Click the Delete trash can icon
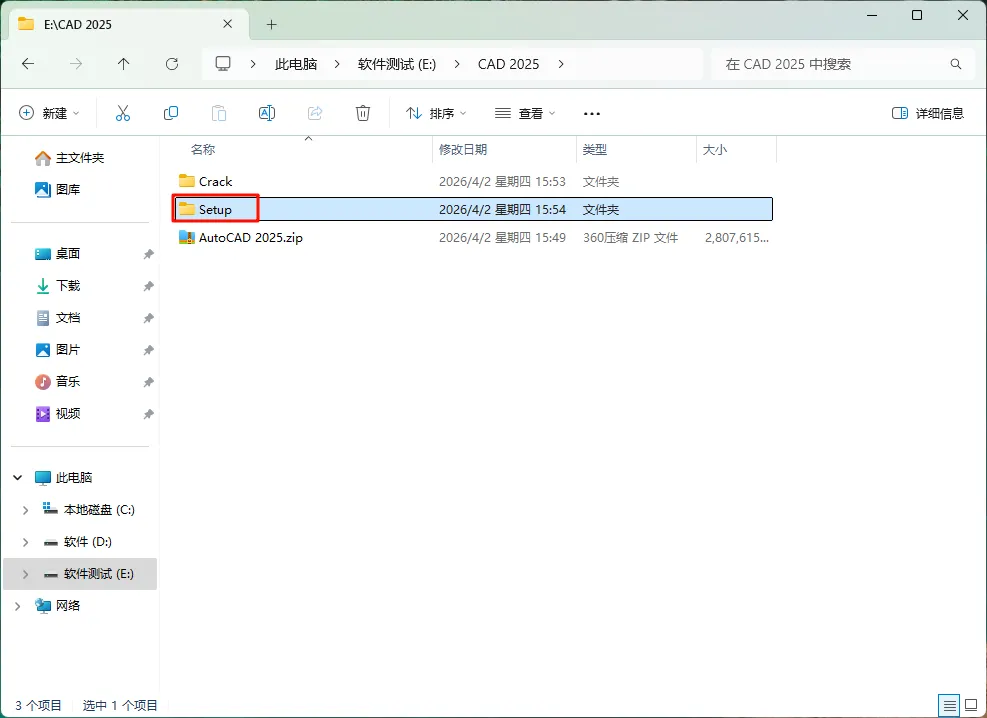This screenshot has width=987, height=718. point(363,113)
